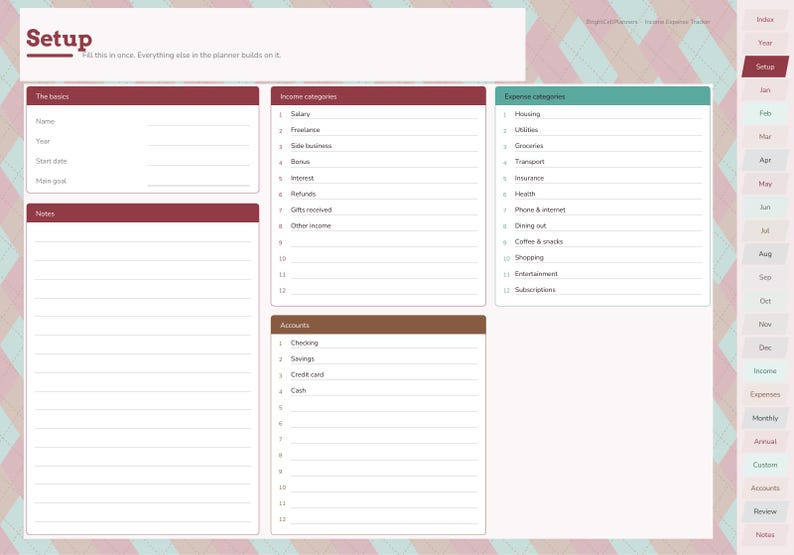Select the Setup tab
This screenshot has height=555, width=794.
[765, 66]
